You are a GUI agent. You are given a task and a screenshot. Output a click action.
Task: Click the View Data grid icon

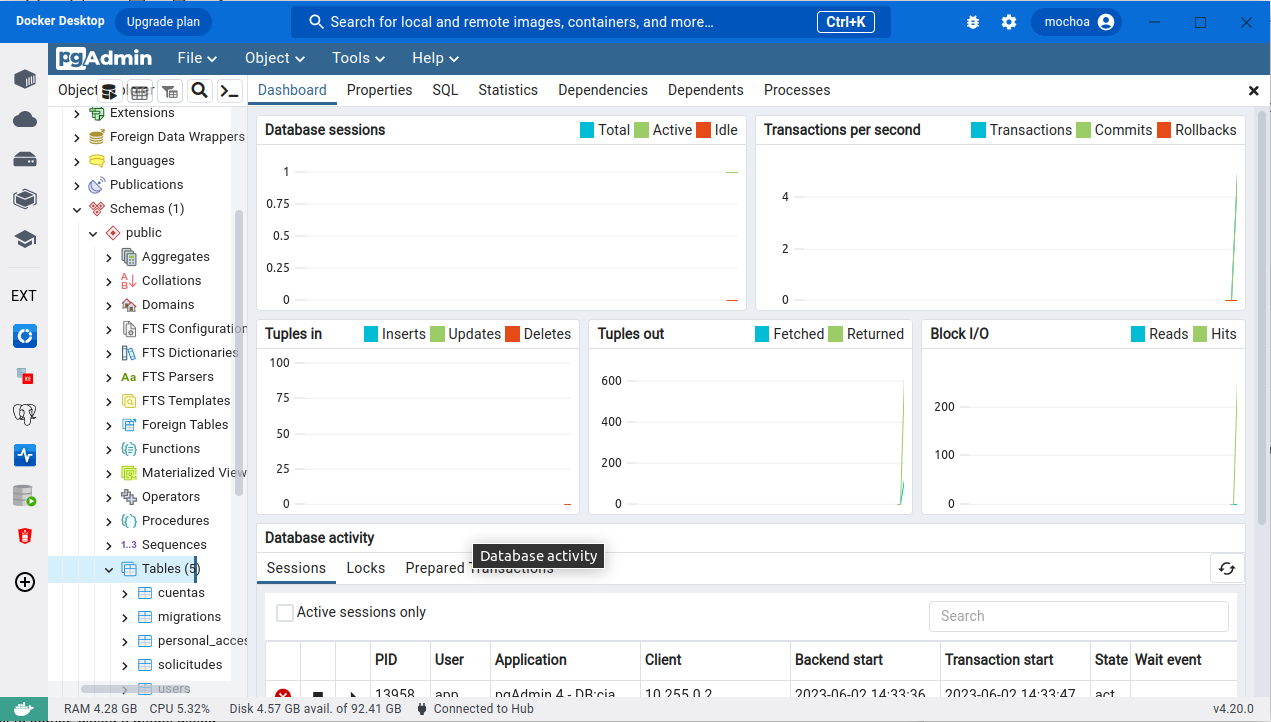point(140,91)
